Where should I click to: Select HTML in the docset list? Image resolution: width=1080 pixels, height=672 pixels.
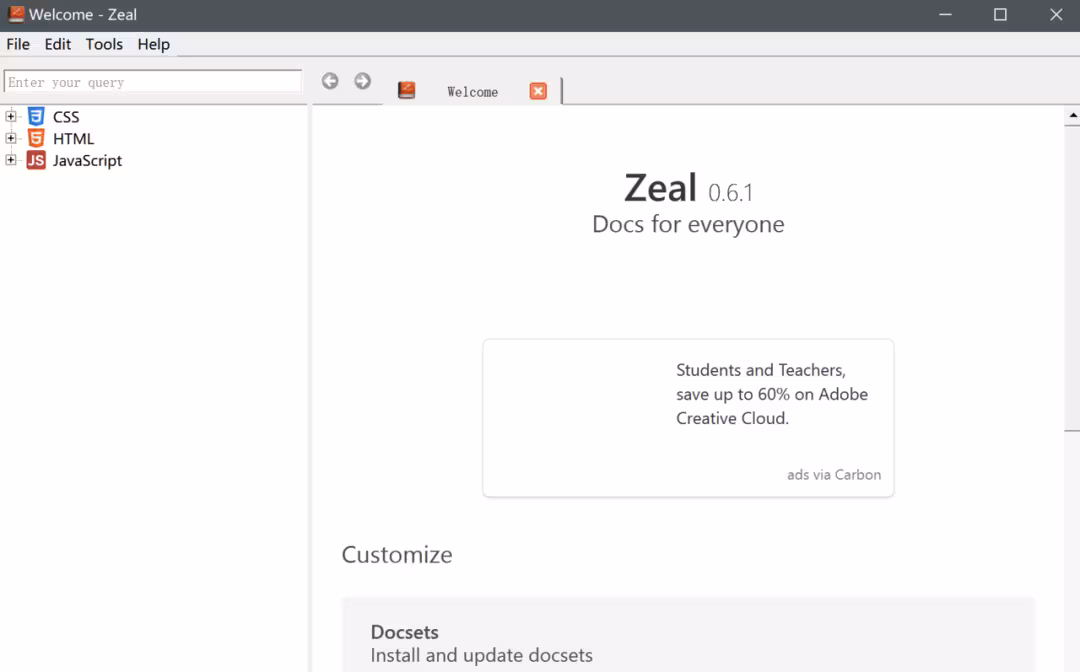tap(74, 139)
